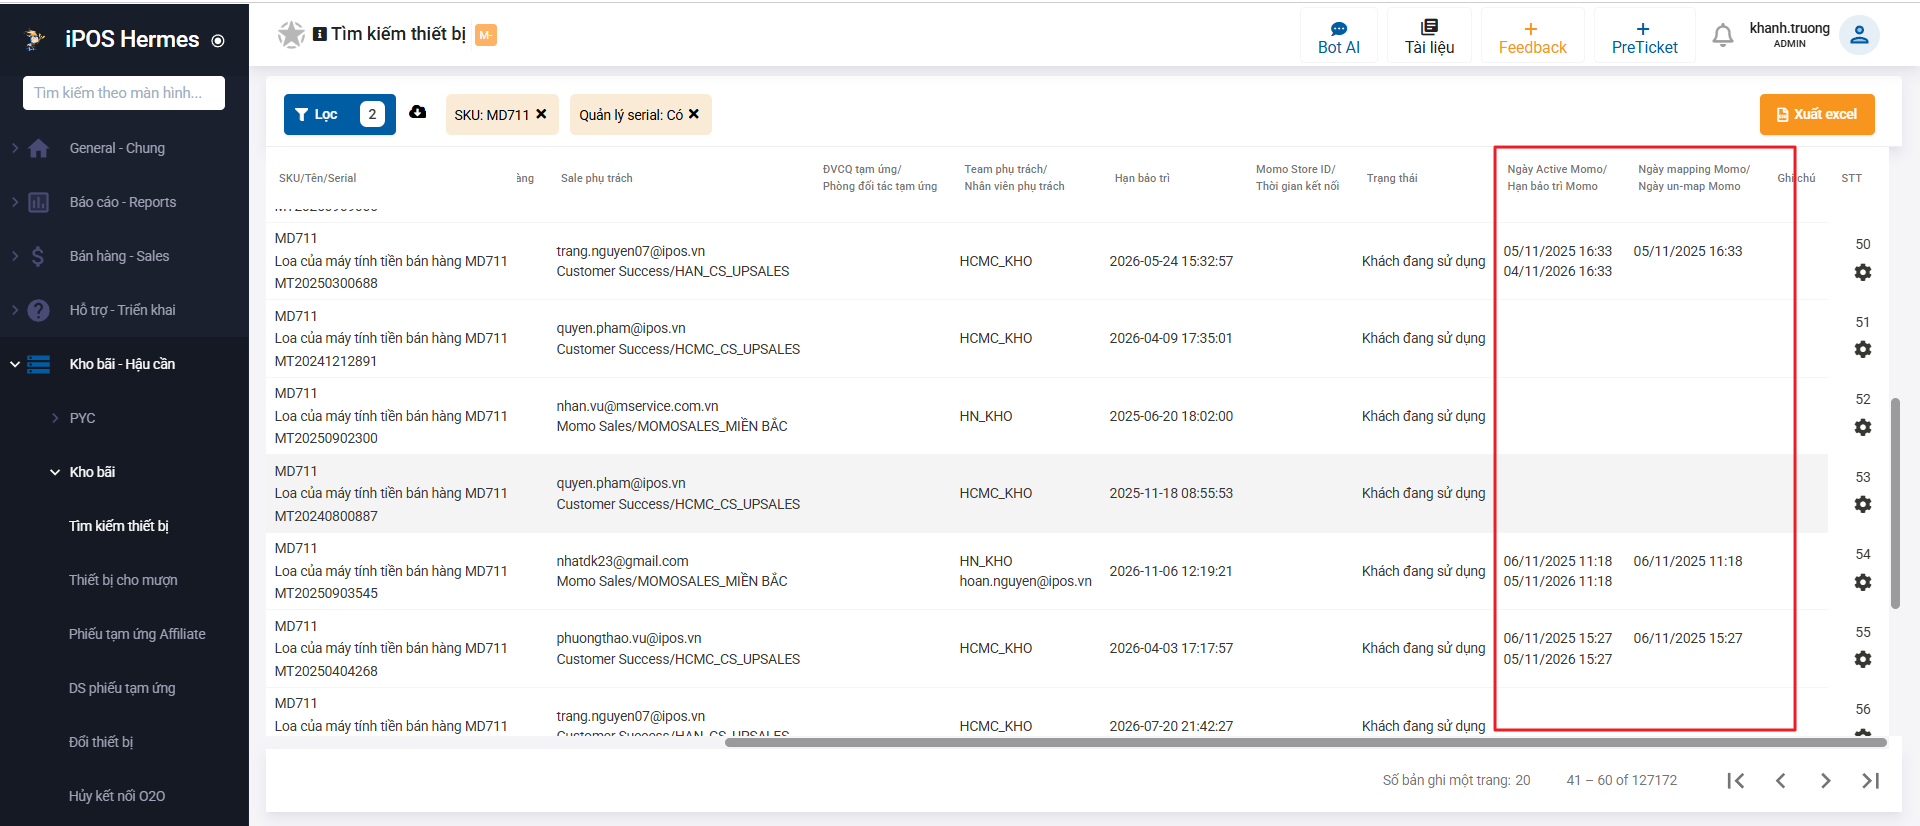Open settings gear for row 52
The height and width of the screenshot is (826, 1920).
1863,427
